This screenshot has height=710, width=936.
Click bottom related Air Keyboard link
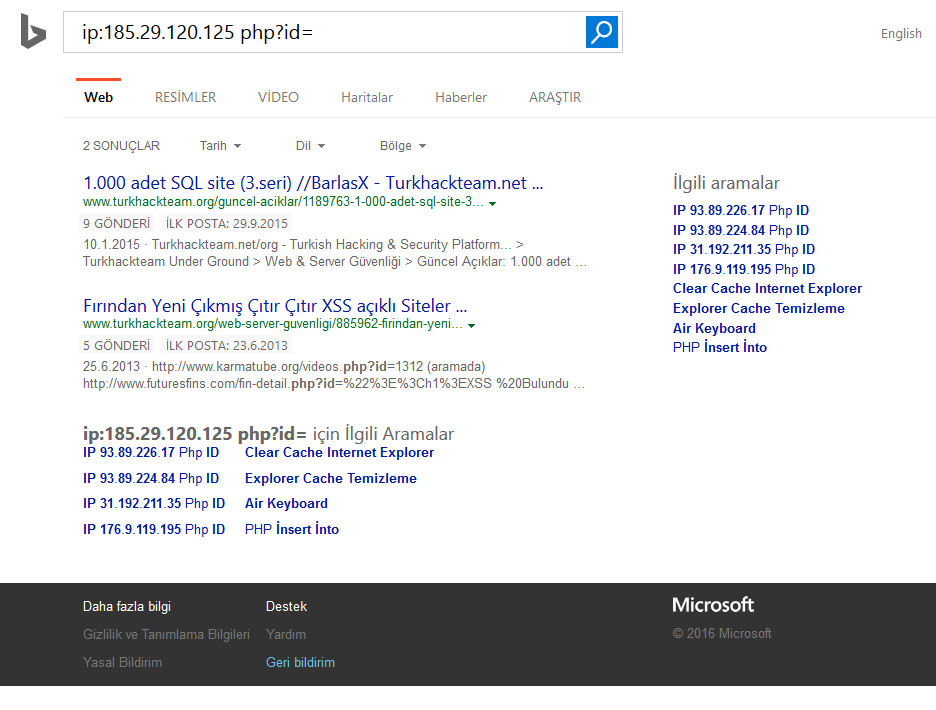click(x=286, y=503)
